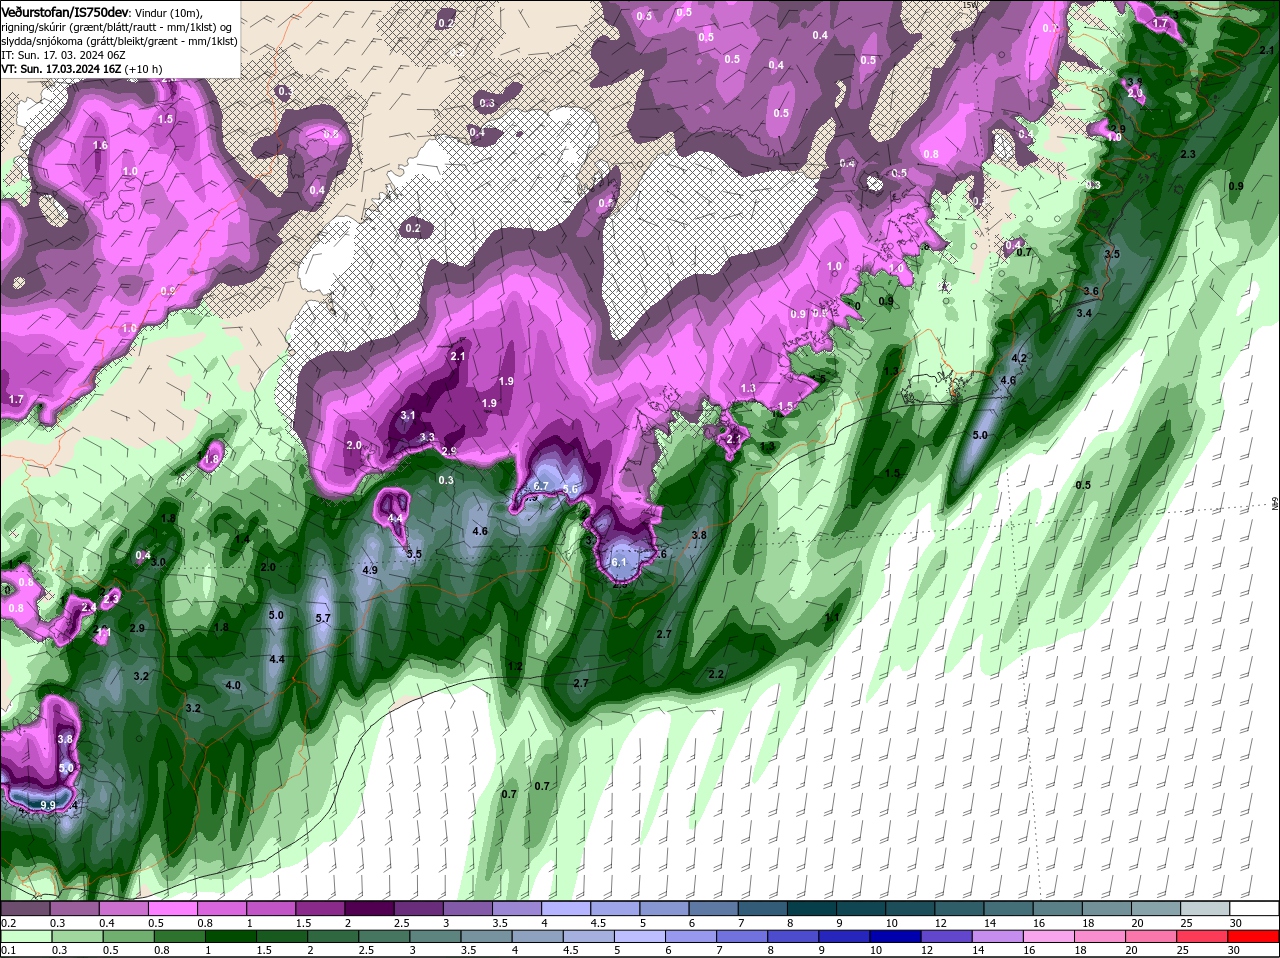1280x958 pixels.
Task: Click the snow legend swatch labeled 0.5
Action: (x=171, y=908)
